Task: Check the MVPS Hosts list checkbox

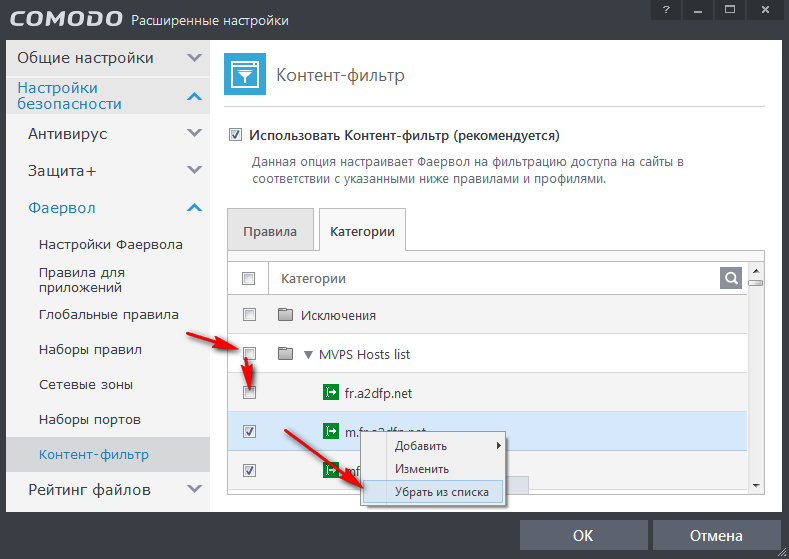Action: [x=249, y=354]
